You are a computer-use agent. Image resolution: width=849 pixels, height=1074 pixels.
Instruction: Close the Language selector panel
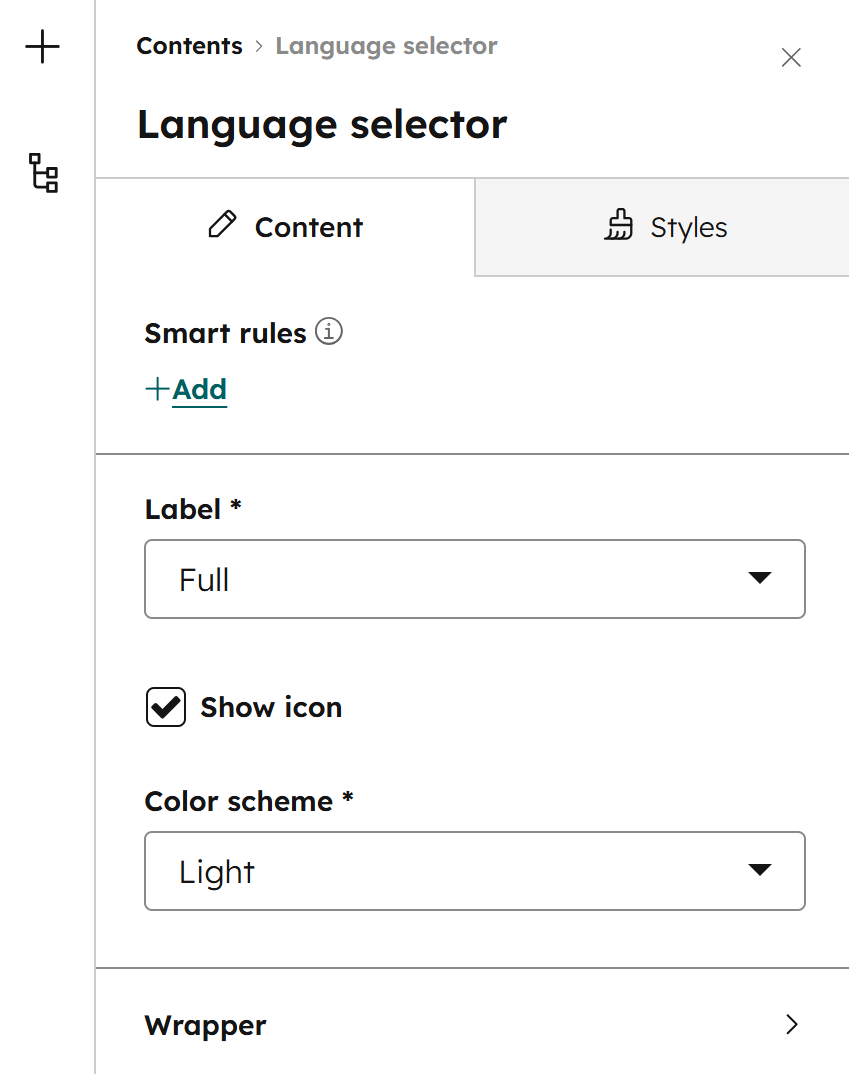pyautogui.click(x=791, y=57)
